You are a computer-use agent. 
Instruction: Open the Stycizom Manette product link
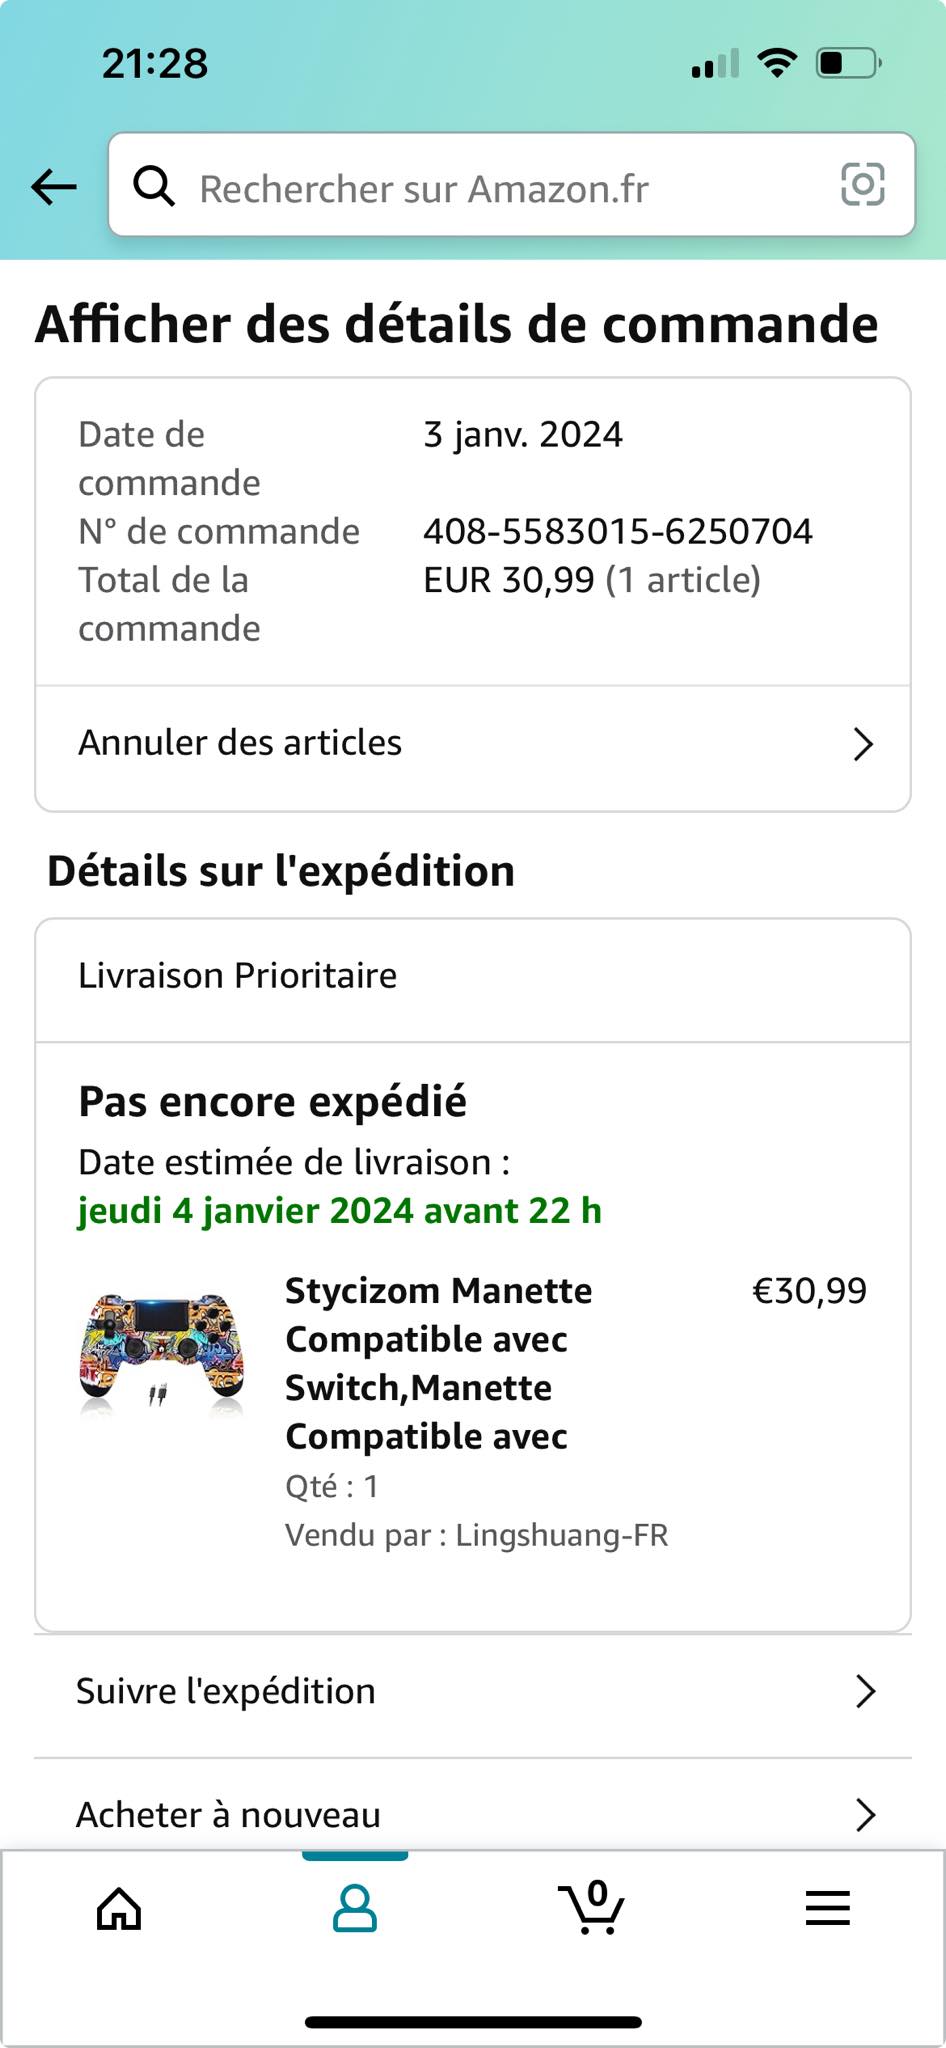point(438,1363)
